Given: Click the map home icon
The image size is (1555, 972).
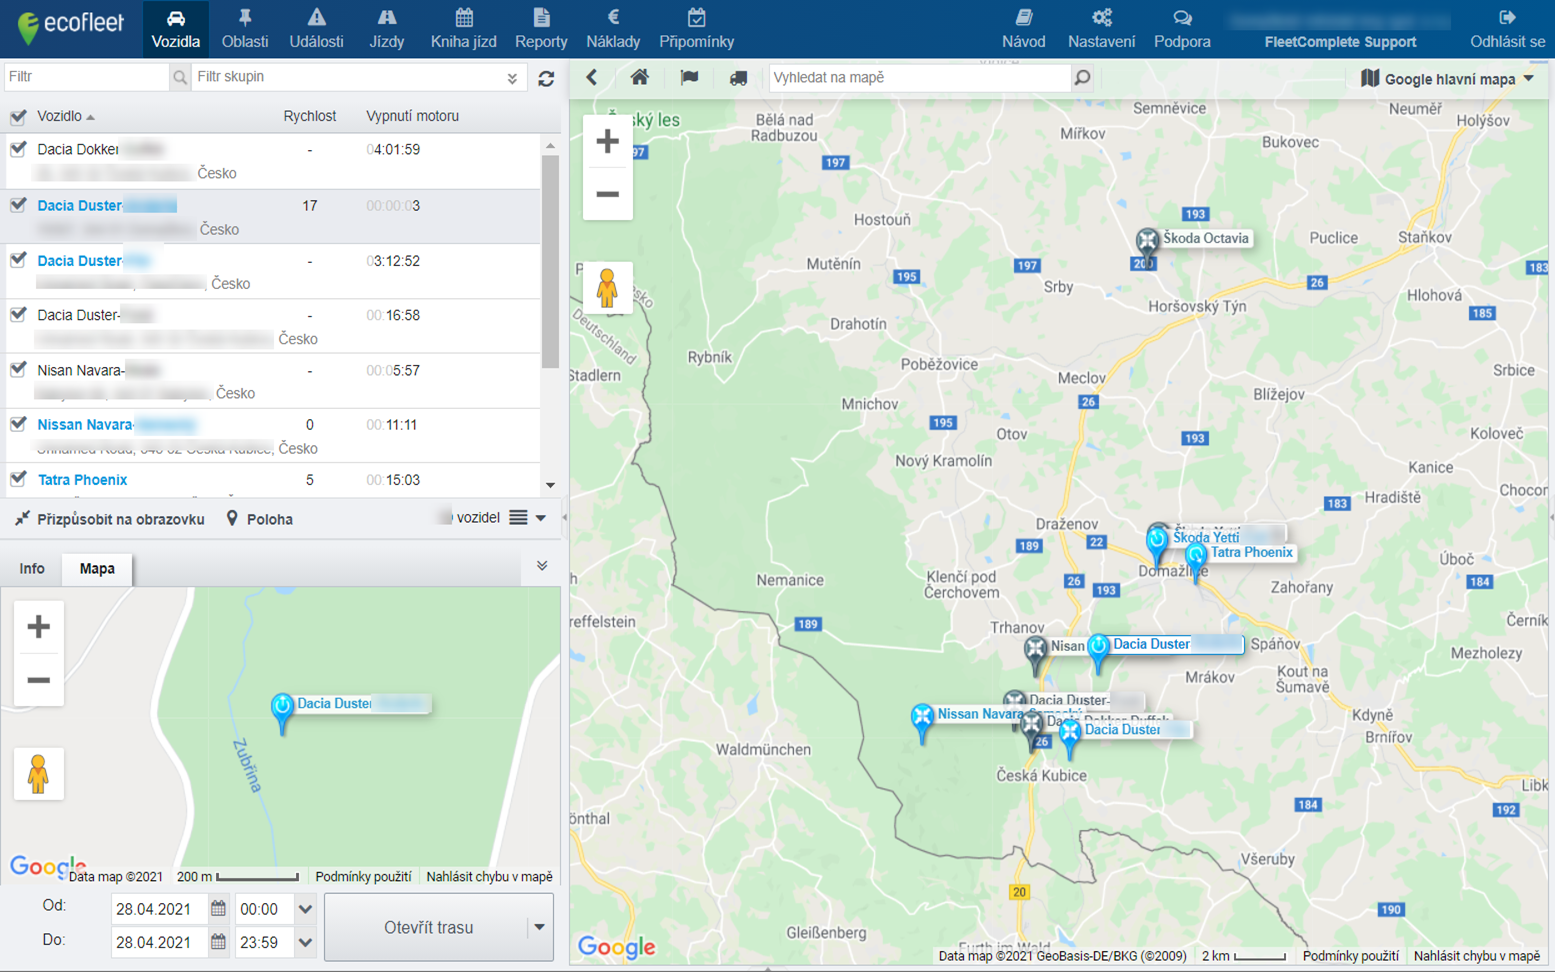Looking at the screenshot, I should pyautogui.click(x=639, y=78).
